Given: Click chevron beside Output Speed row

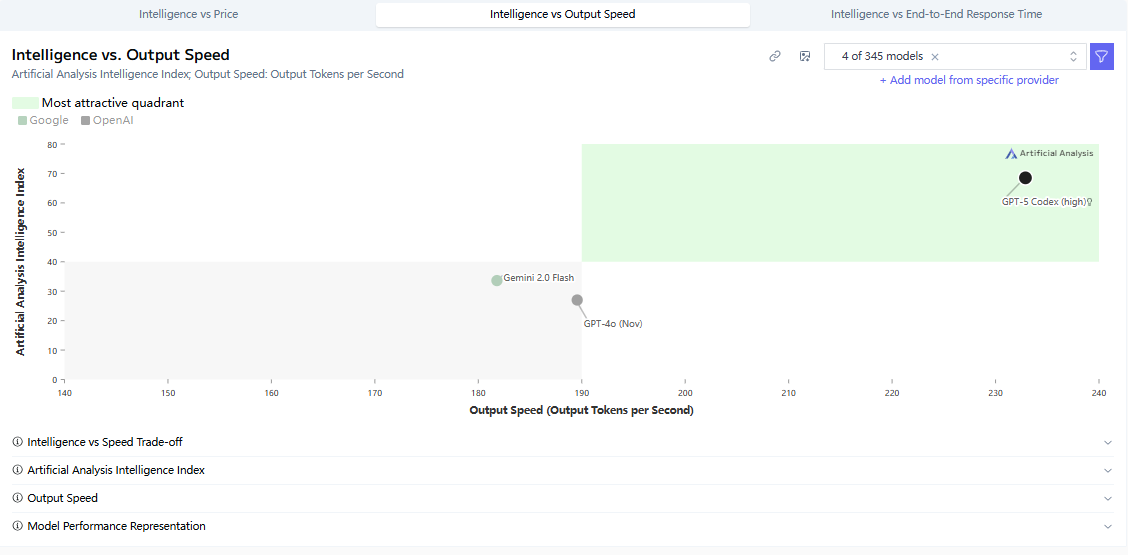Looking at the screenshot, I should pyautogui.click(x=1108, y=499).
